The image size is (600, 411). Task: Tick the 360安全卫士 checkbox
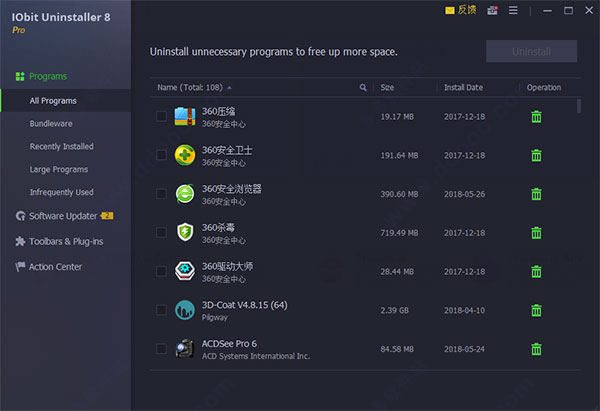click(161, 155)
